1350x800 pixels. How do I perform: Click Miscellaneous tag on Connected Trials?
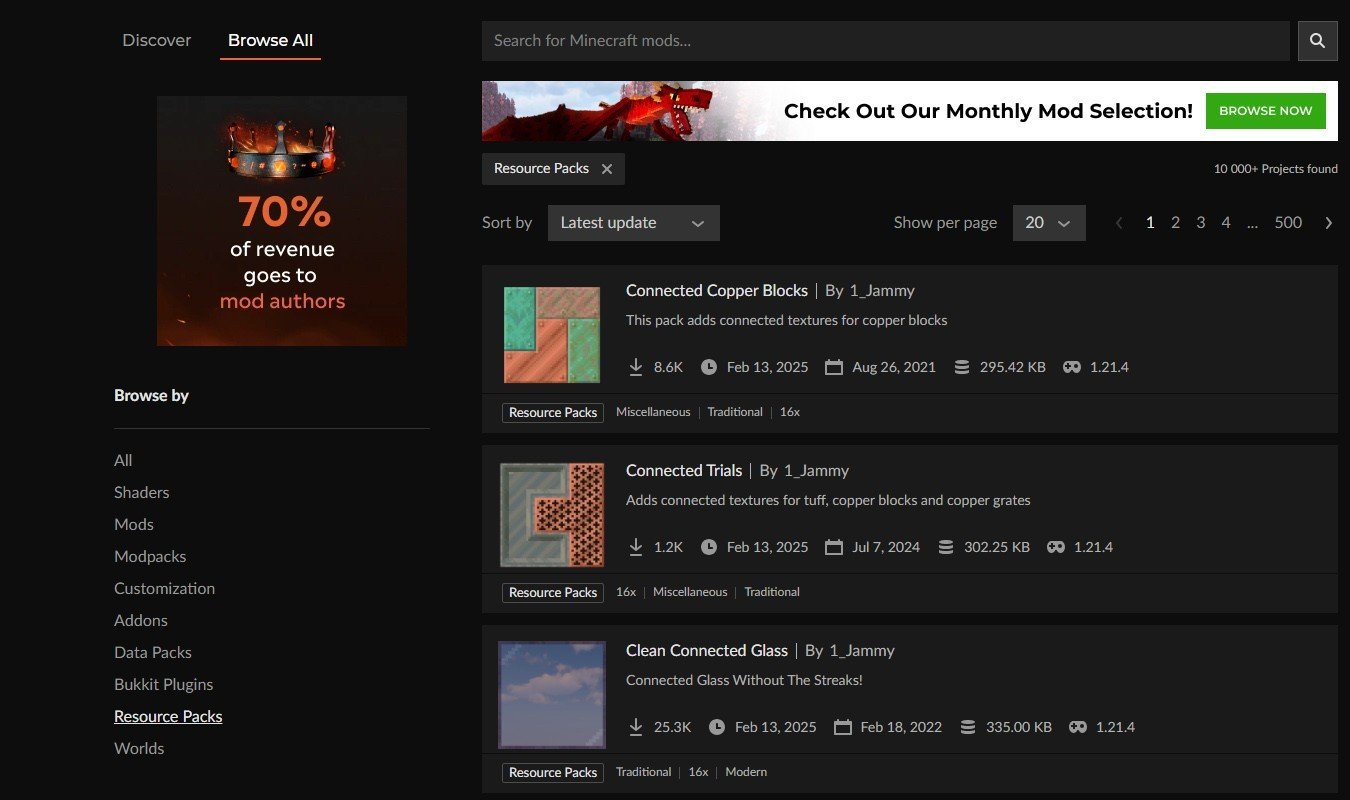pyautogui.click(x=690, y=592)
